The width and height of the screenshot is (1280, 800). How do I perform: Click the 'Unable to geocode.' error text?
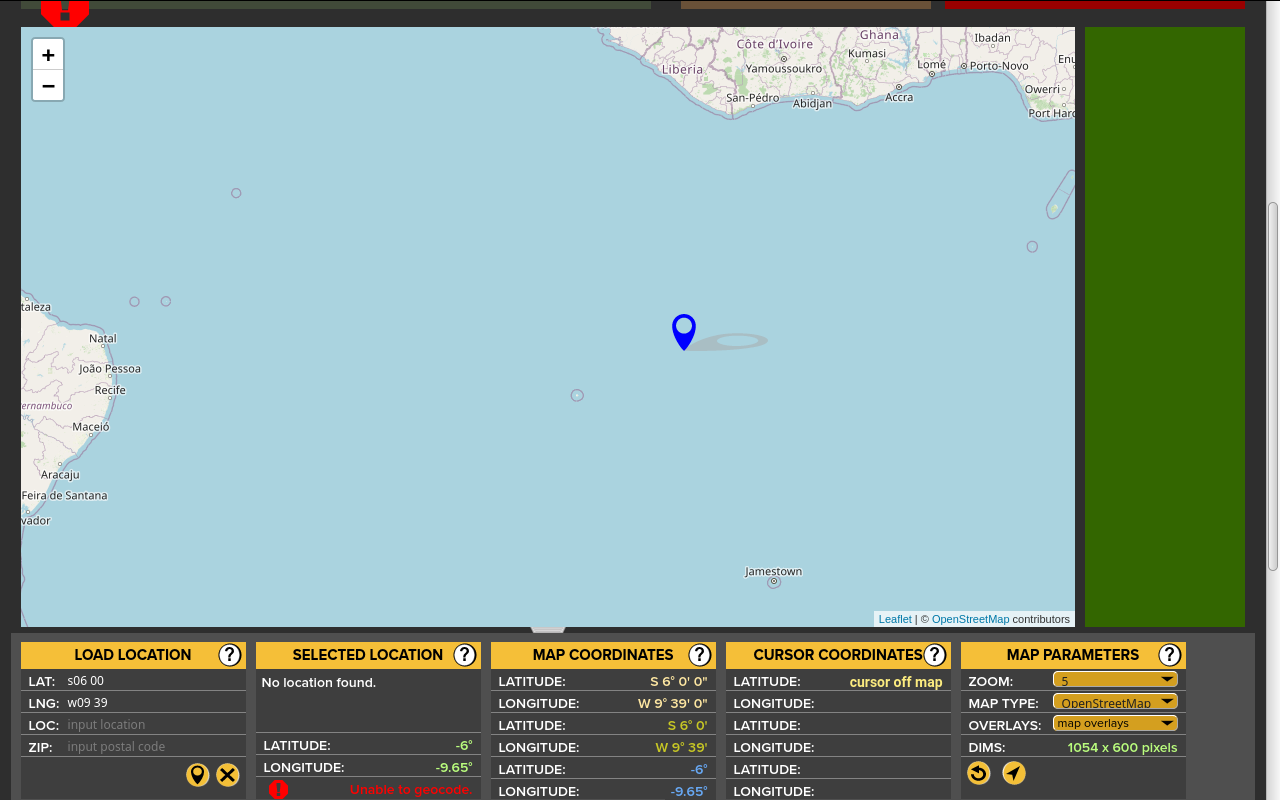411,790
